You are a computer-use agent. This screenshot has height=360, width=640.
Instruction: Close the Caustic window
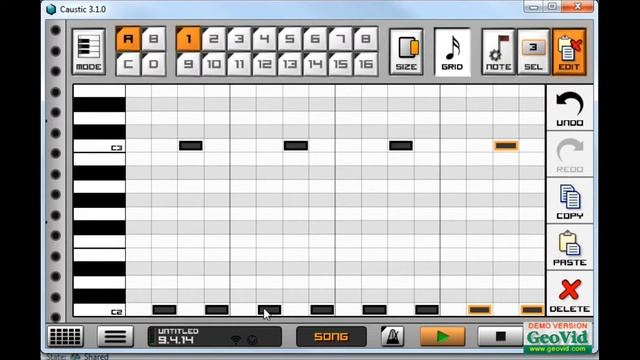tap(578, 7)
